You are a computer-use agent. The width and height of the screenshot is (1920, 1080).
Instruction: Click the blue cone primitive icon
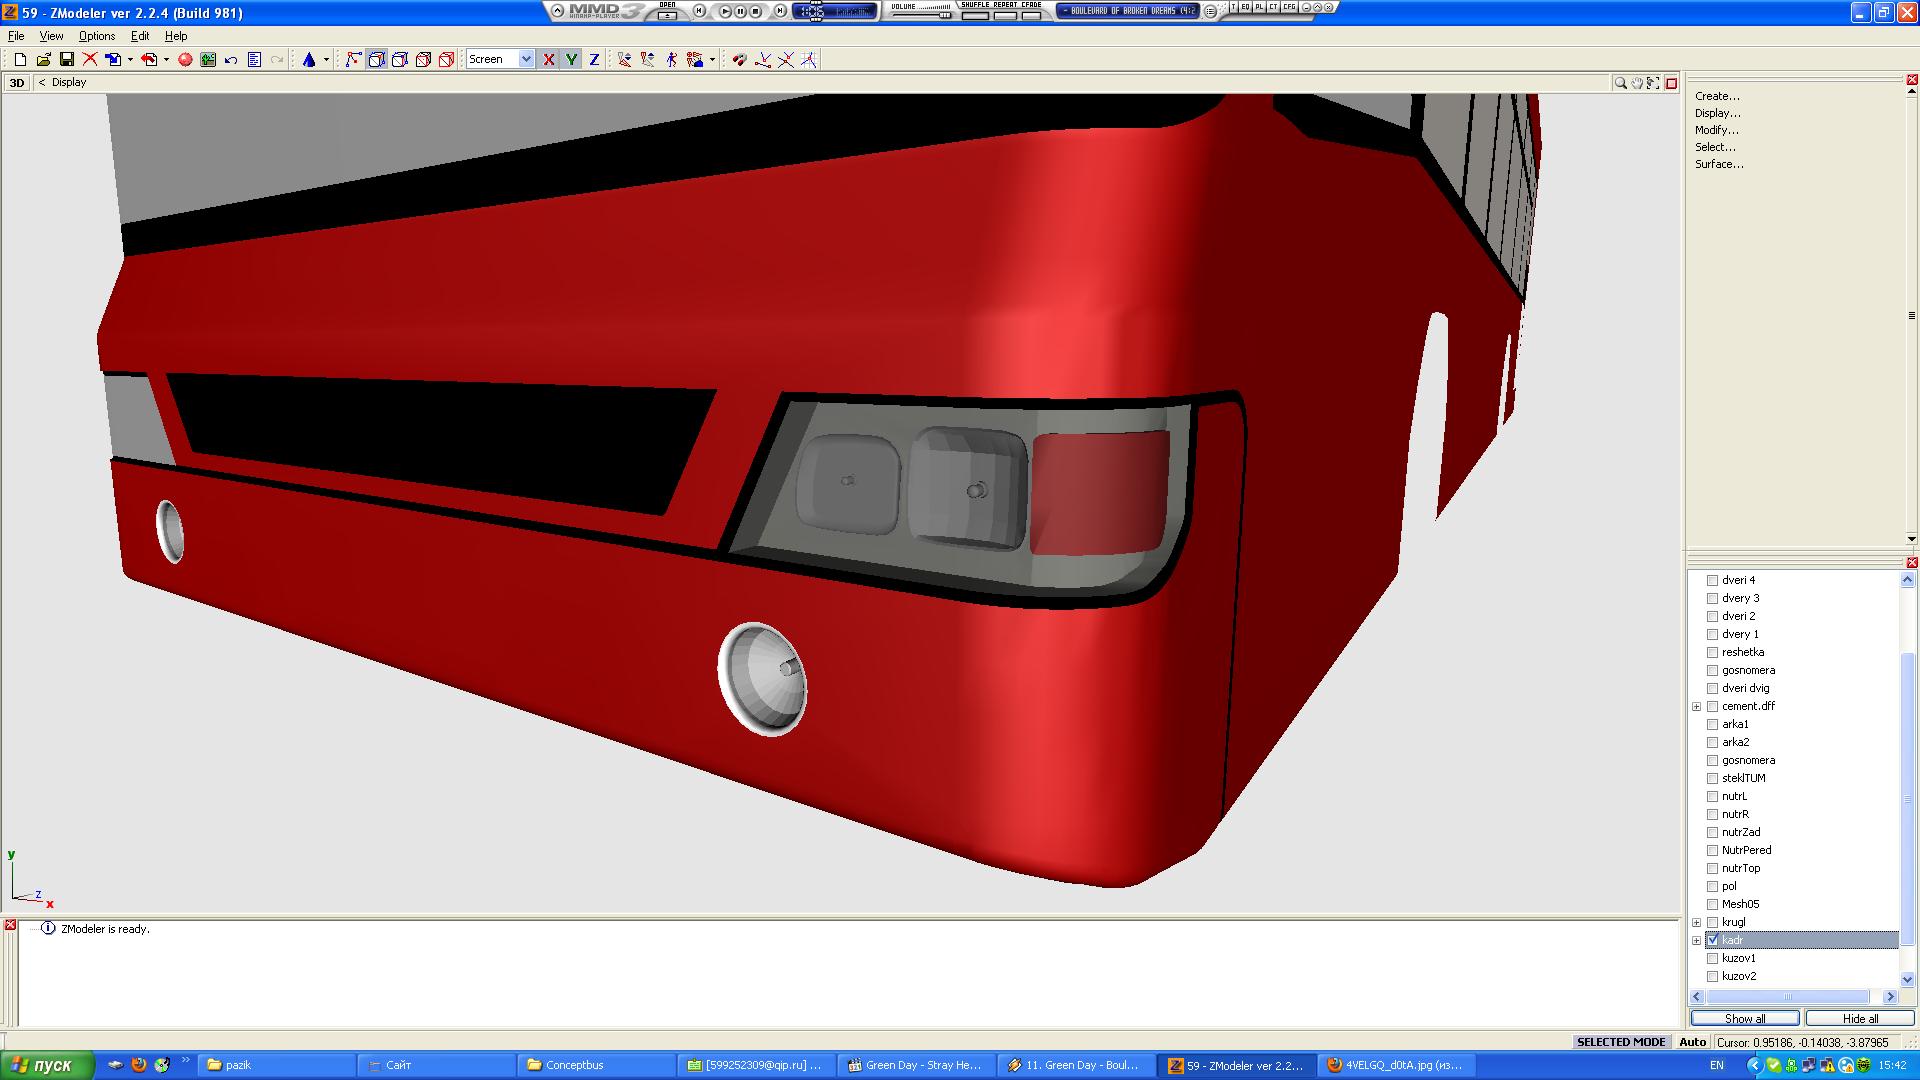[x=309, y=60]
